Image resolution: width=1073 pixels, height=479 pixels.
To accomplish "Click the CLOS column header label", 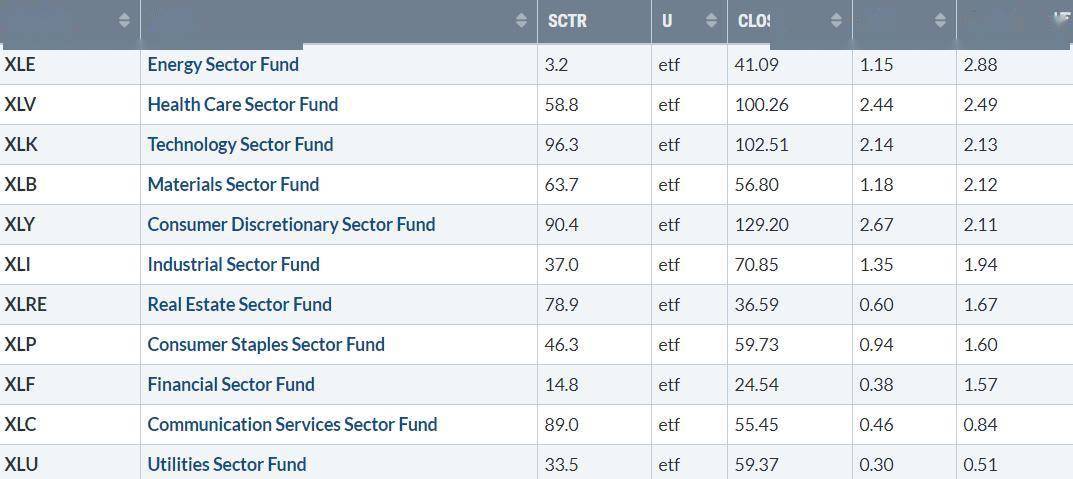I will (754, 20).
